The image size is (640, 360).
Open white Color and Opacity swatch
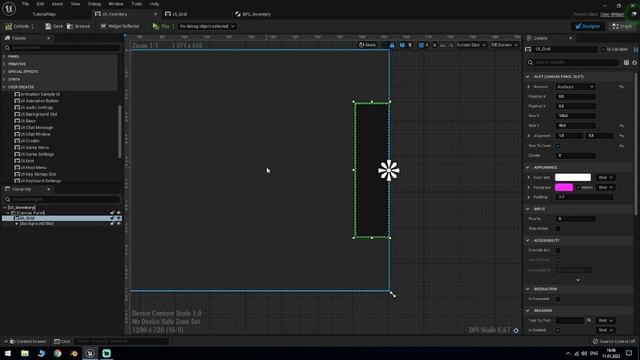click(x=573, y=178)
